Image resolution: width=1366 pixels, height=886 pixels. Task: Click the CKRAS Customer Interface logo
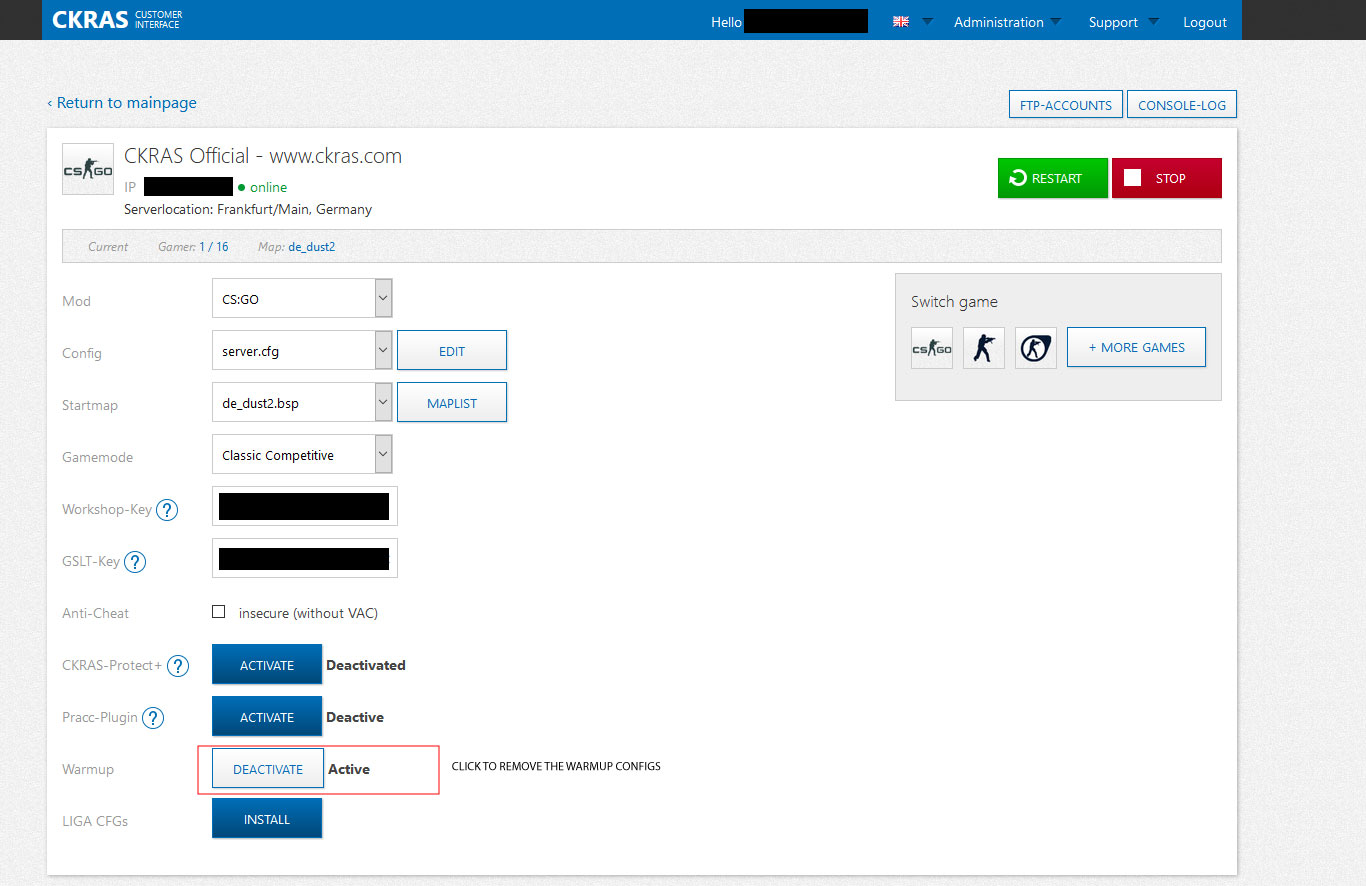[x=117, y=20]
